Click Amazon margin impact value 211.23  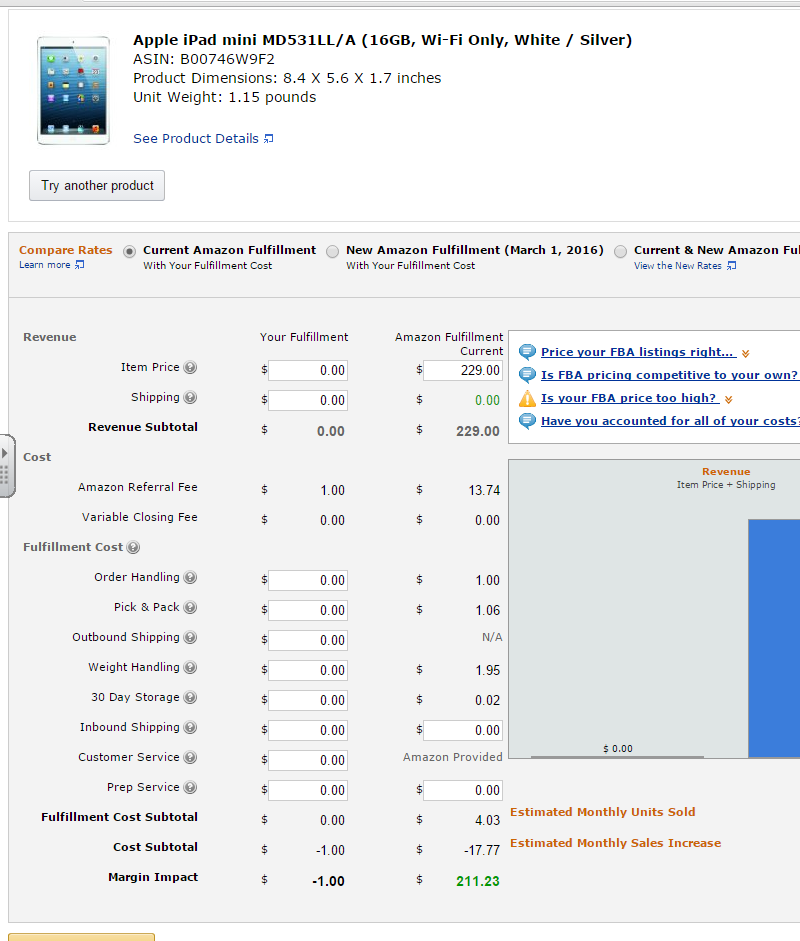pos(478,881)
